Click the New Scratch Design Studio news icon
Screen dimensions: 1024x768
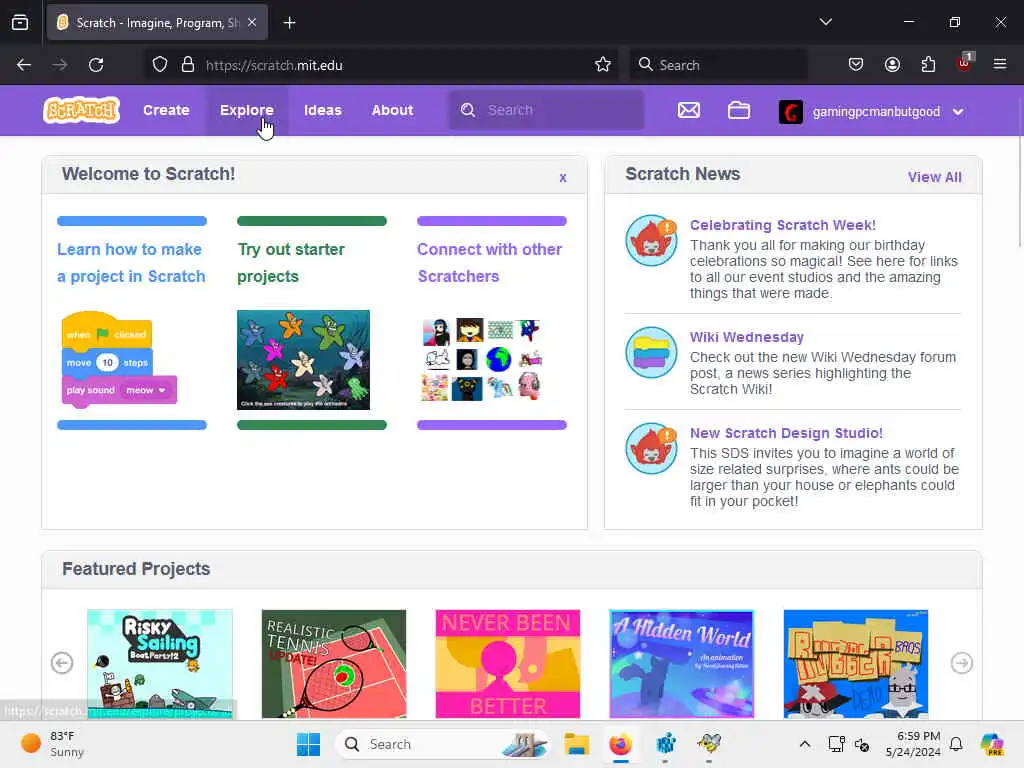651,449
